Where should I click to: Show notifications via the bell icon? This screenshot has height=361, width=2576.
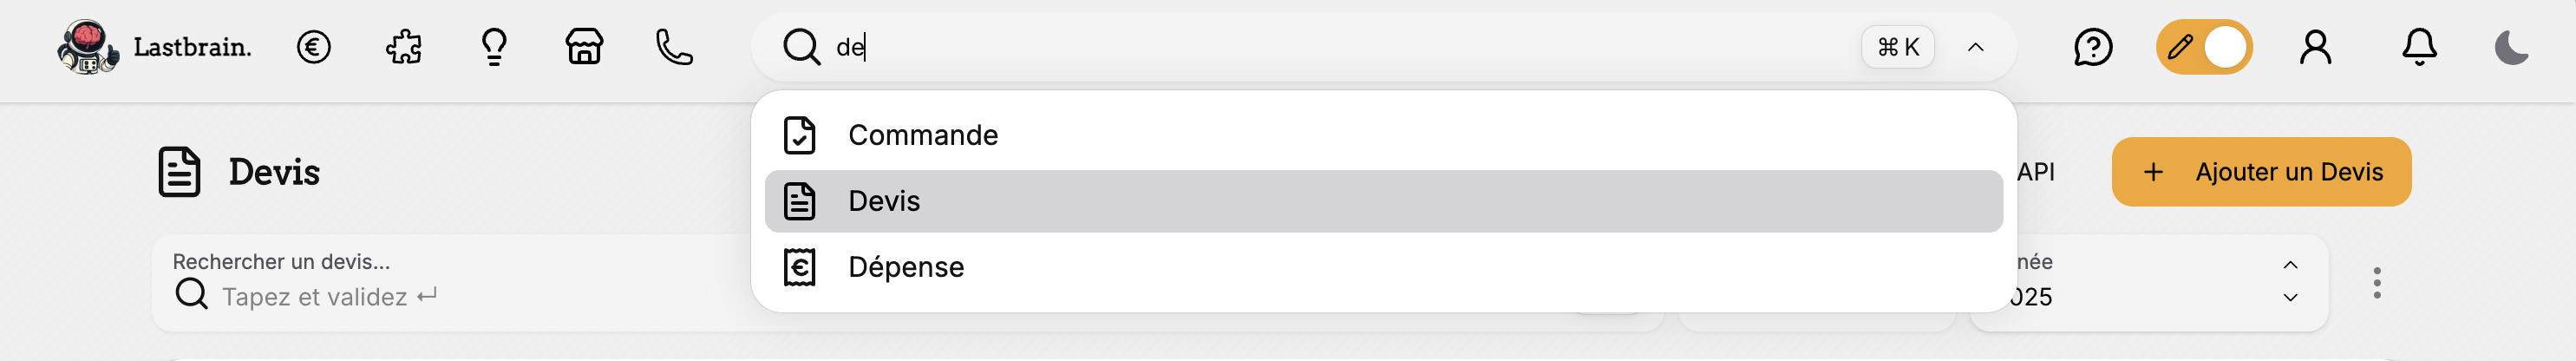click(x=2419, y=47)
